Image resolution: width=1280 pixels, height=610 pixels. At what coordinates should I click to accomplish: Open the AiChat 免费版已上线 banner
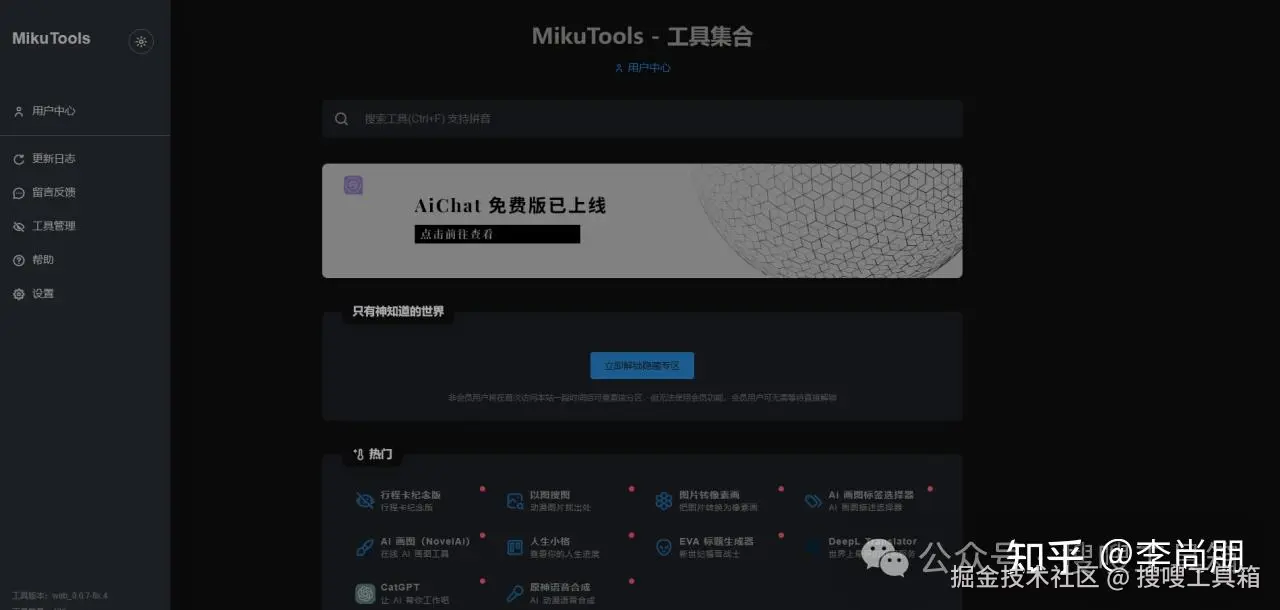pos(642,221)
